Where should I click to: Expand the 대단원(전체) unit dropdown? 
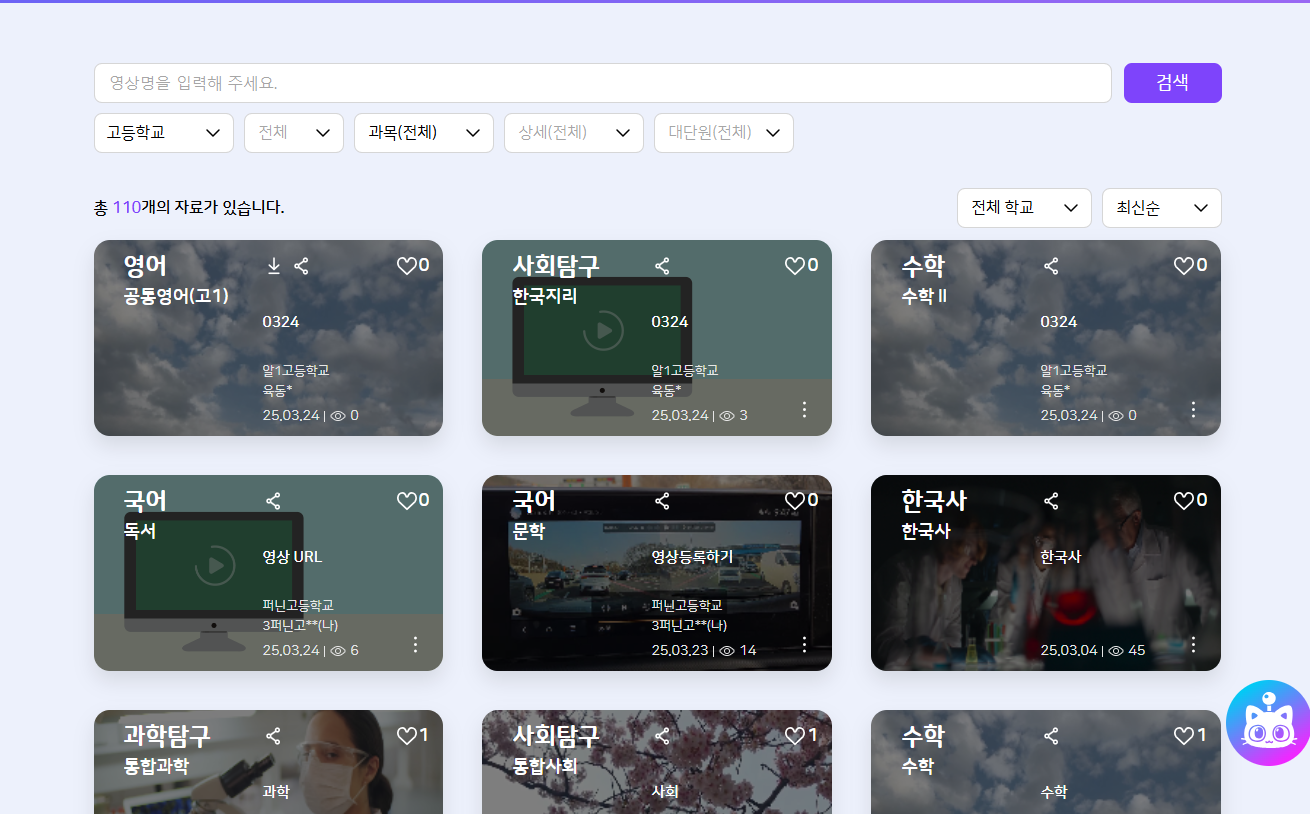(x=724, y=133)
